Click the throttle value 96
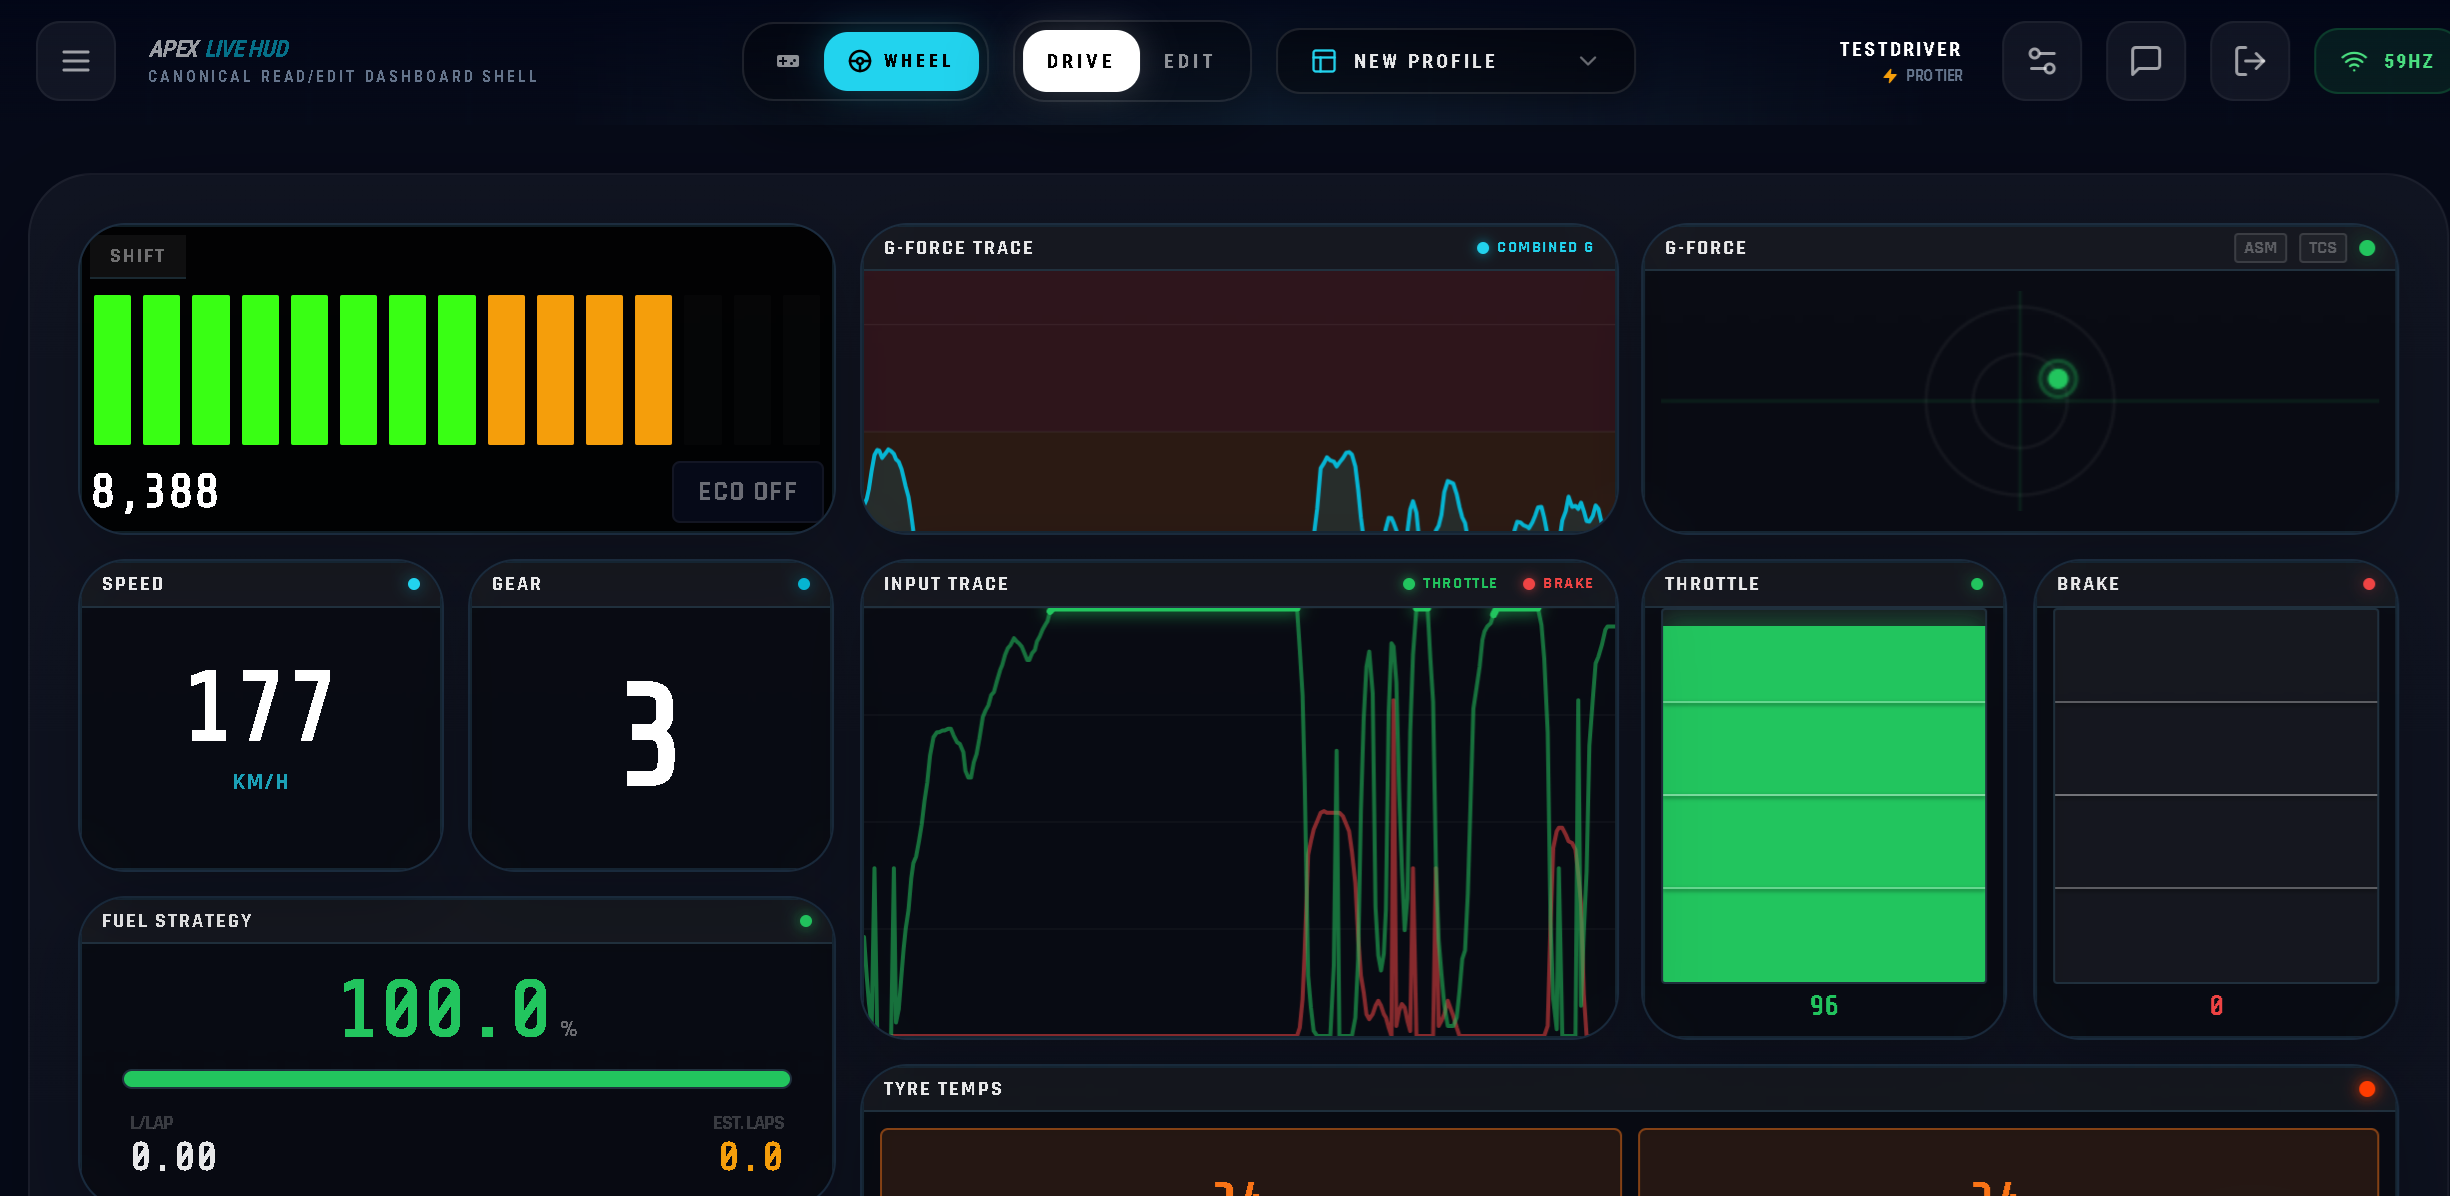 click(1824, 1006)
